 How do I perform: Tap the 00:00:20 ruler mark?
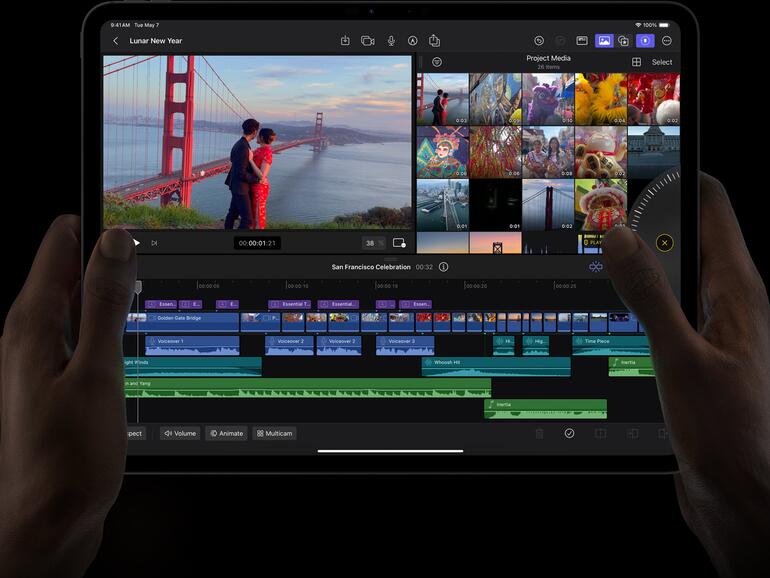[x=475, y=285]
